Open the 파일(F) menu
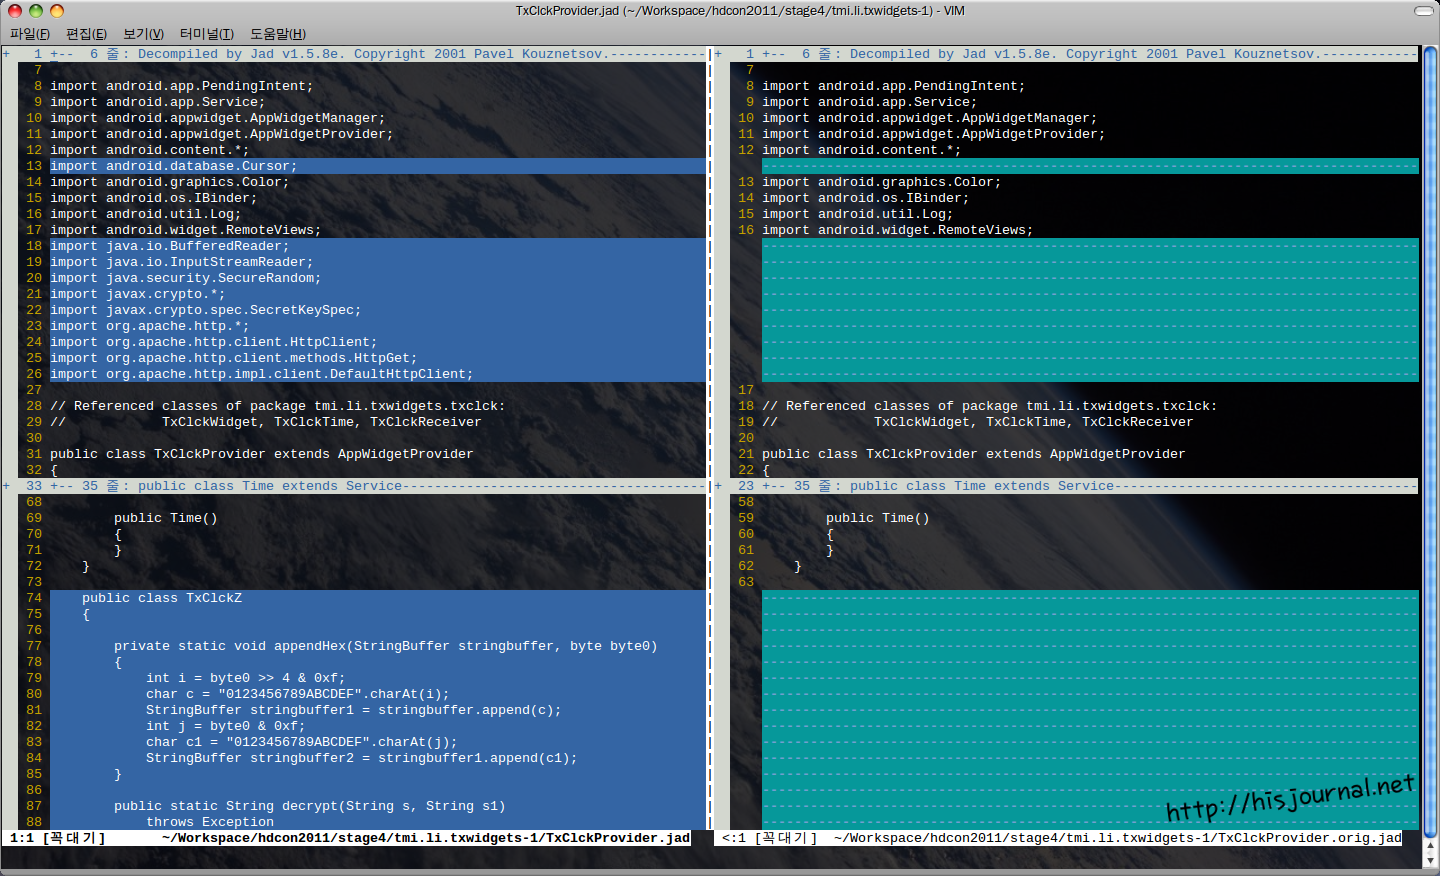Viewport: 1440px width, 876px height. [x=30, y=34]
